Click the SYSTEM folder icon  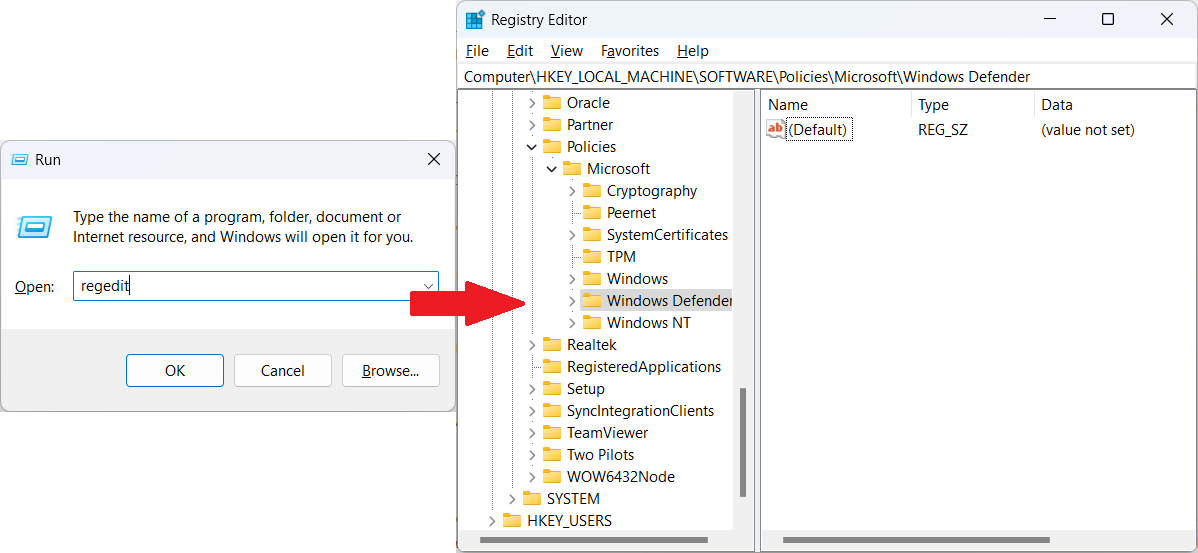pos(532,499)
